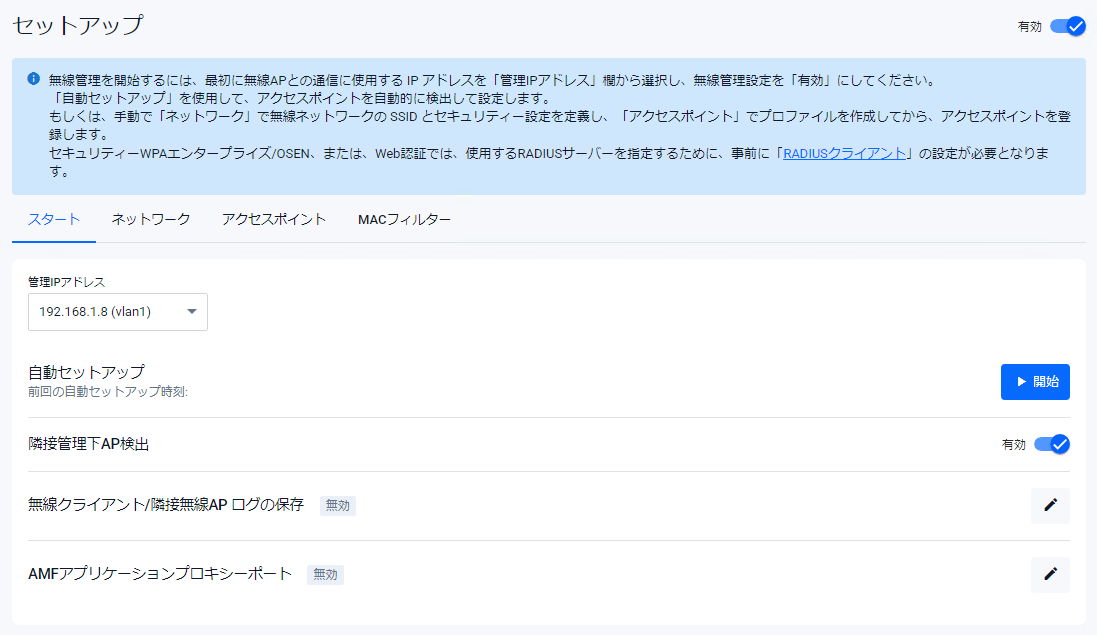Click the pencil icon for AMFアプリケーションプロキシーポート
This screenshot has width=1097, height=635.
point(1050,574)
